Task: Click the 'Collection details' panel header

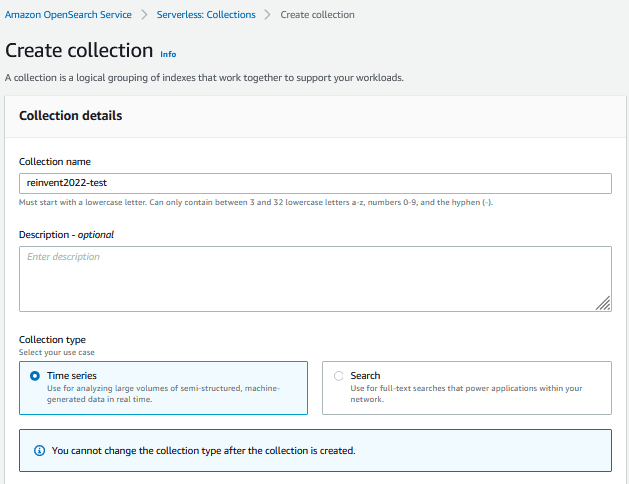Action: (71, 116)
